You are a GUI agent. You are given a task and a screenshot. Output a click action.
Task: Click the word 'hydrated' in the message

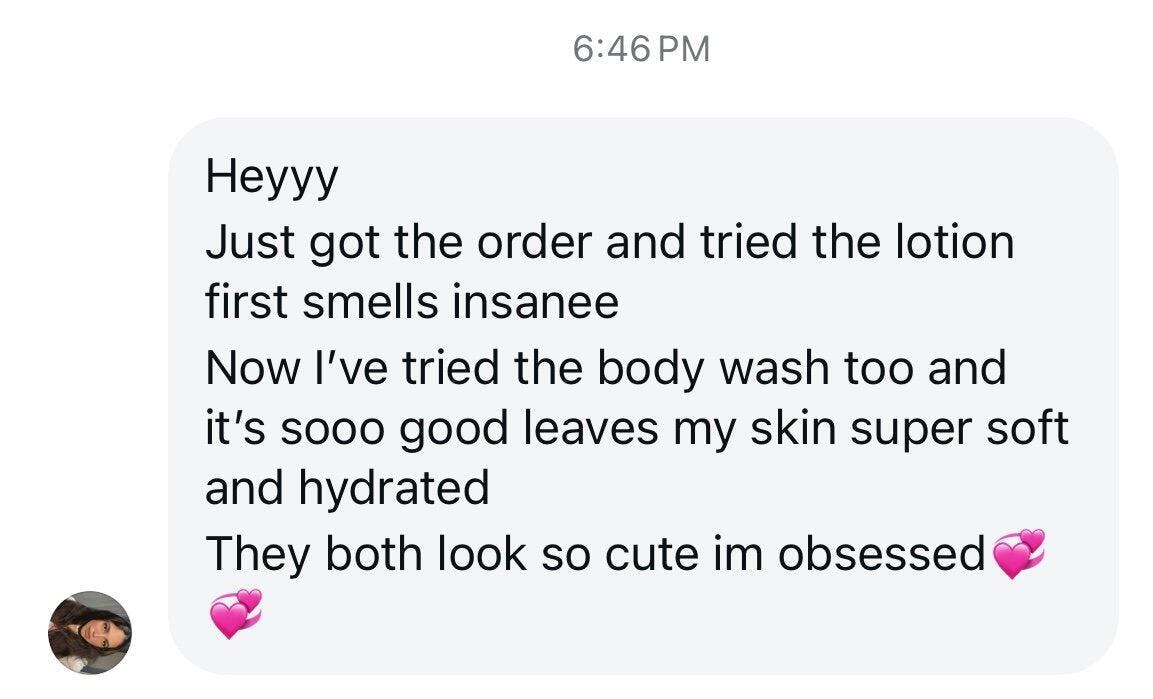click(x=394, y=489)
